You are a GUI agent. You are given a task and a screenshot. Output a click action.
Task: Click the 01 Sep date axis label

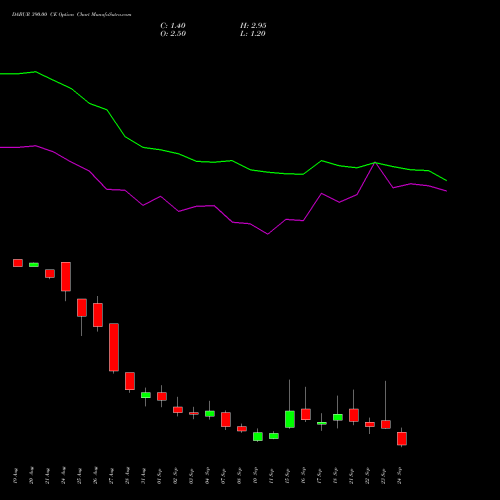[159, 476]
